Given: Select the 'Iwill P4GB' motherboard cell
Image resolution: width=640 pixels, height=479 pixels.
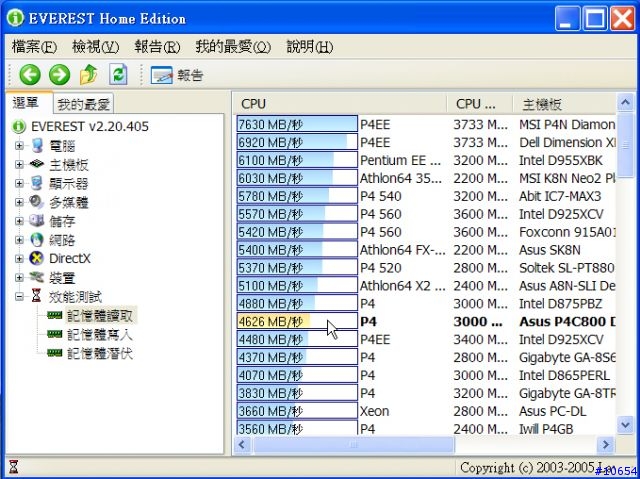Looking at the screenshot, I should pyautogui.click(x=546, y=429).
